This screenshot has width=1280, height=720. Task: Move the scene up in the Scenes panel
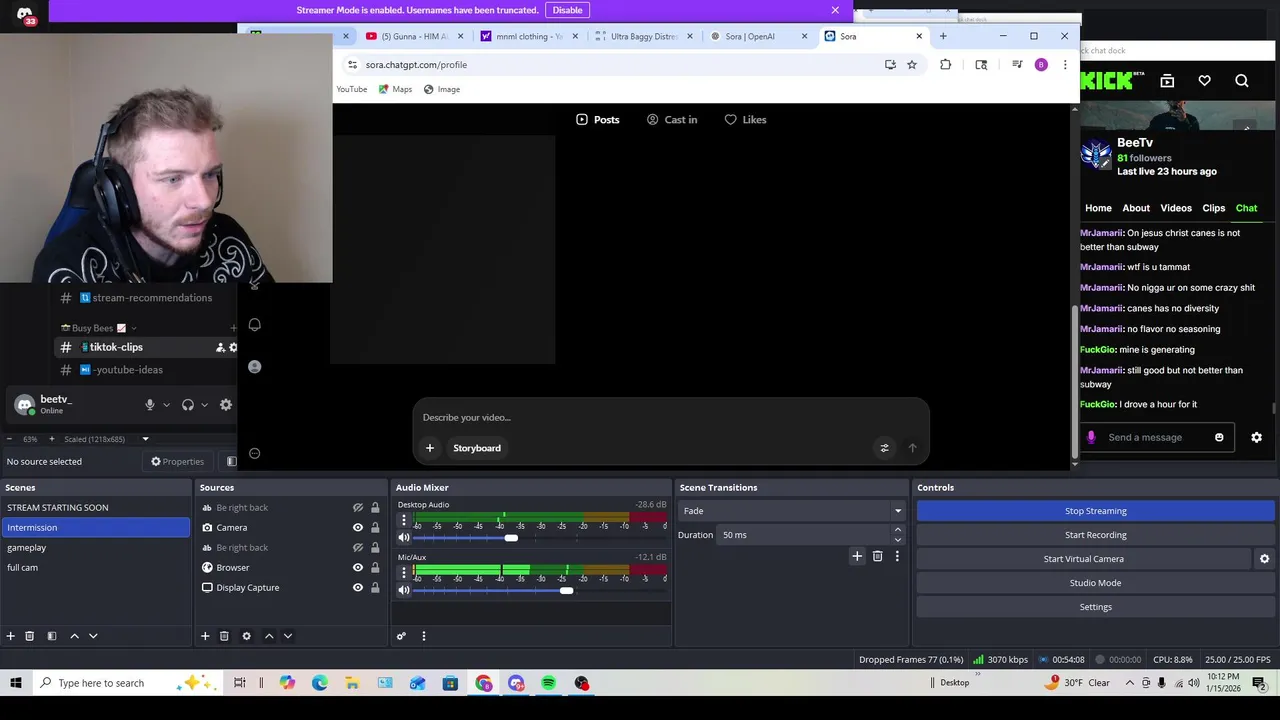pos(74,636)
